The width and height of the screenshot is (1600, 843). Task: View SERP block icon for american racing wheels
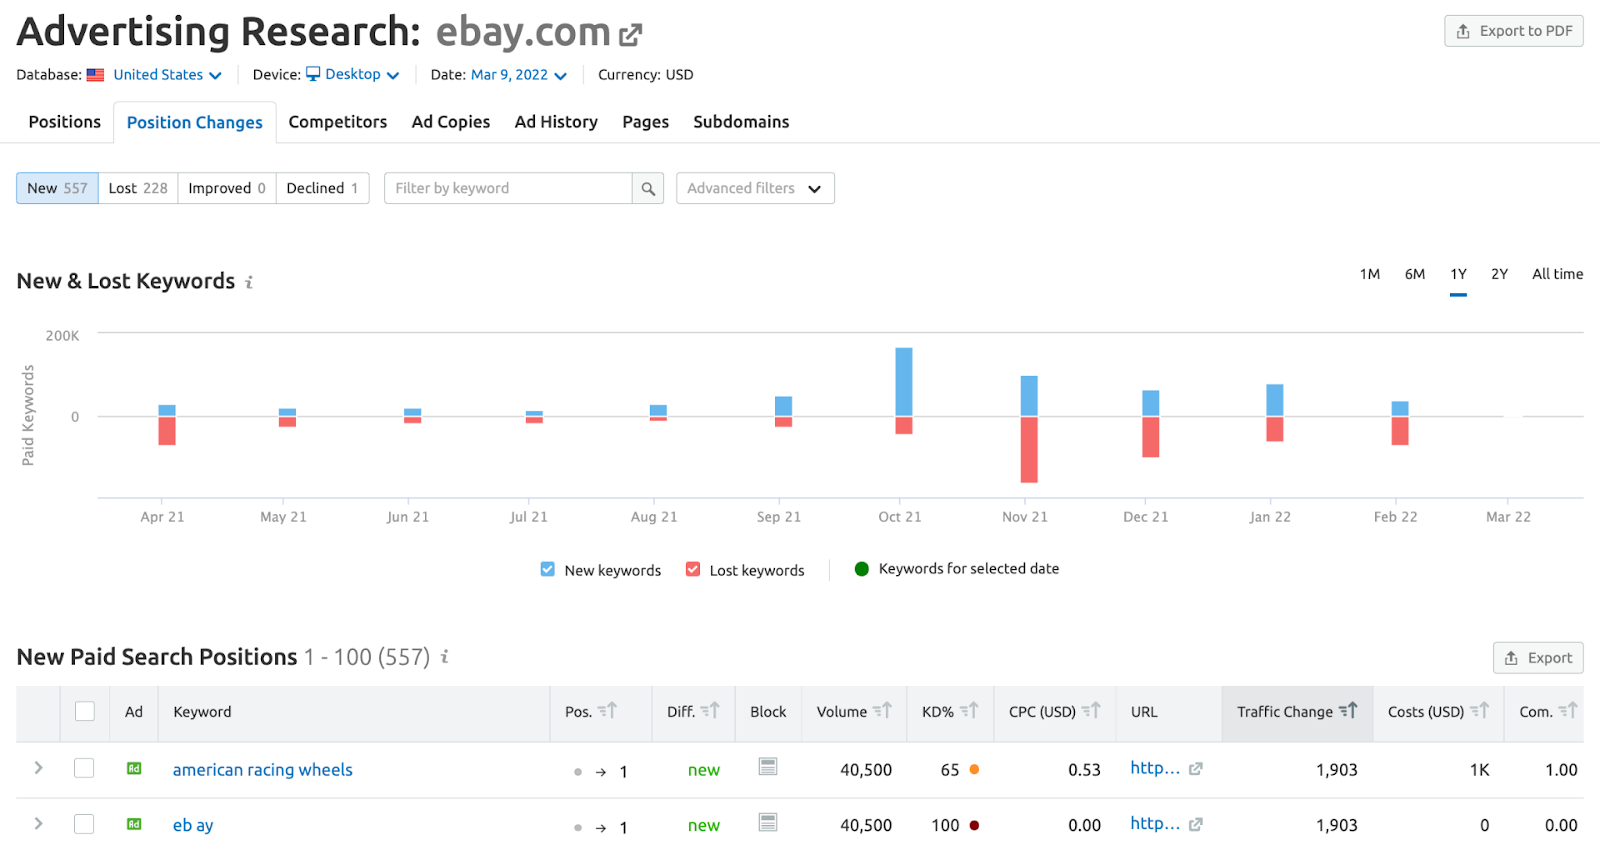pos(768,767)
